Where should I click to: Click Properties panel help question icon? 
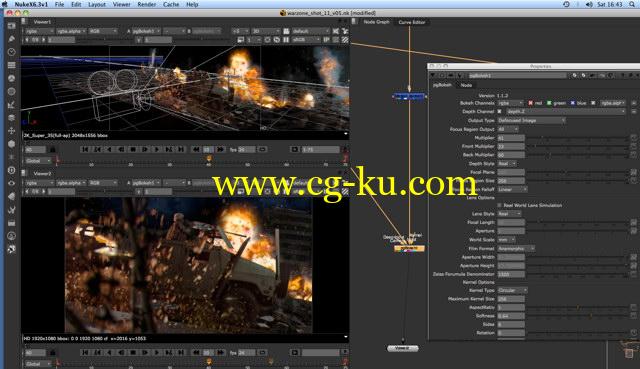(x=623, y=76)
